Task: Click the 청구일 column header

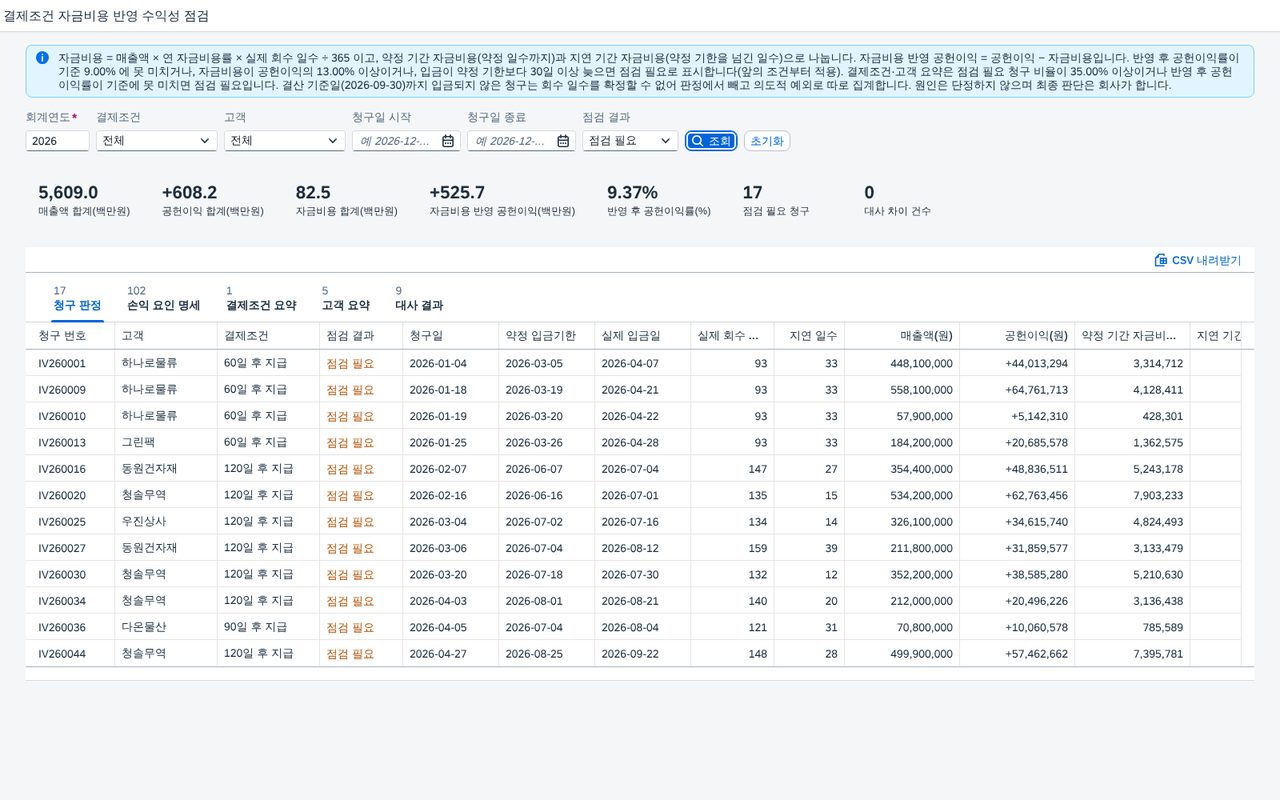Action: (451, 336)
